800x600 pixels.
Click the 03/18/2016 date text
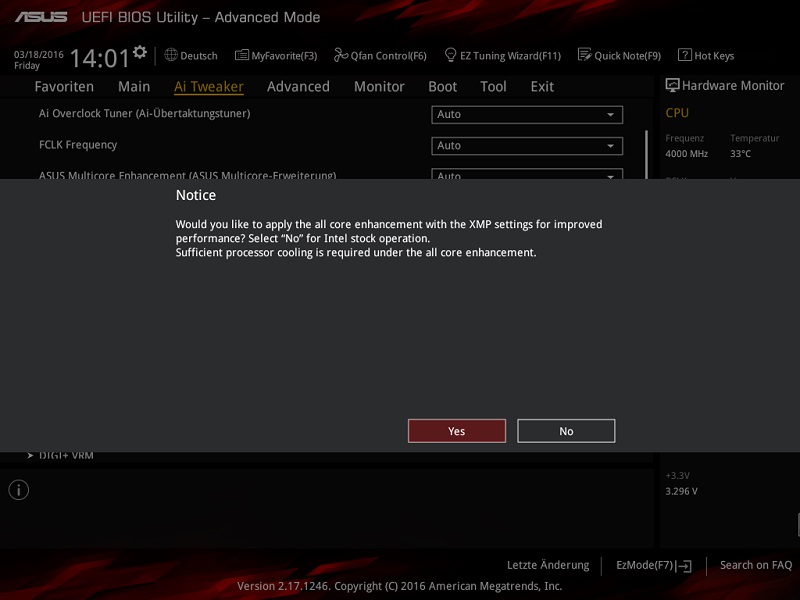pos(39,55)
